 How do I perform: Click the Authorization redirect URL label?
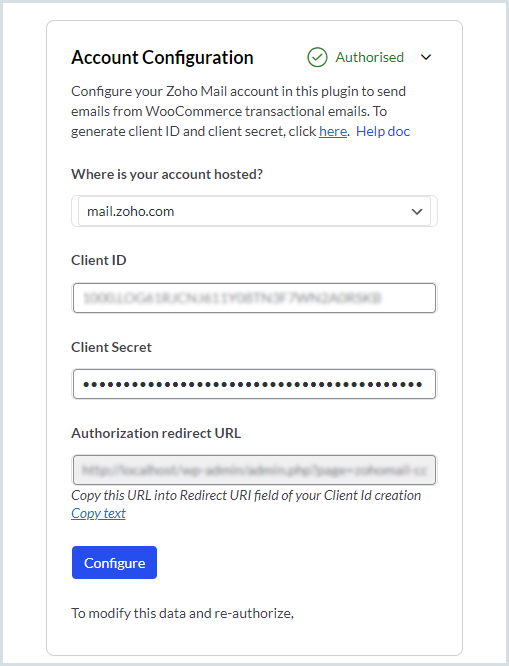click(x=156, y=433)
